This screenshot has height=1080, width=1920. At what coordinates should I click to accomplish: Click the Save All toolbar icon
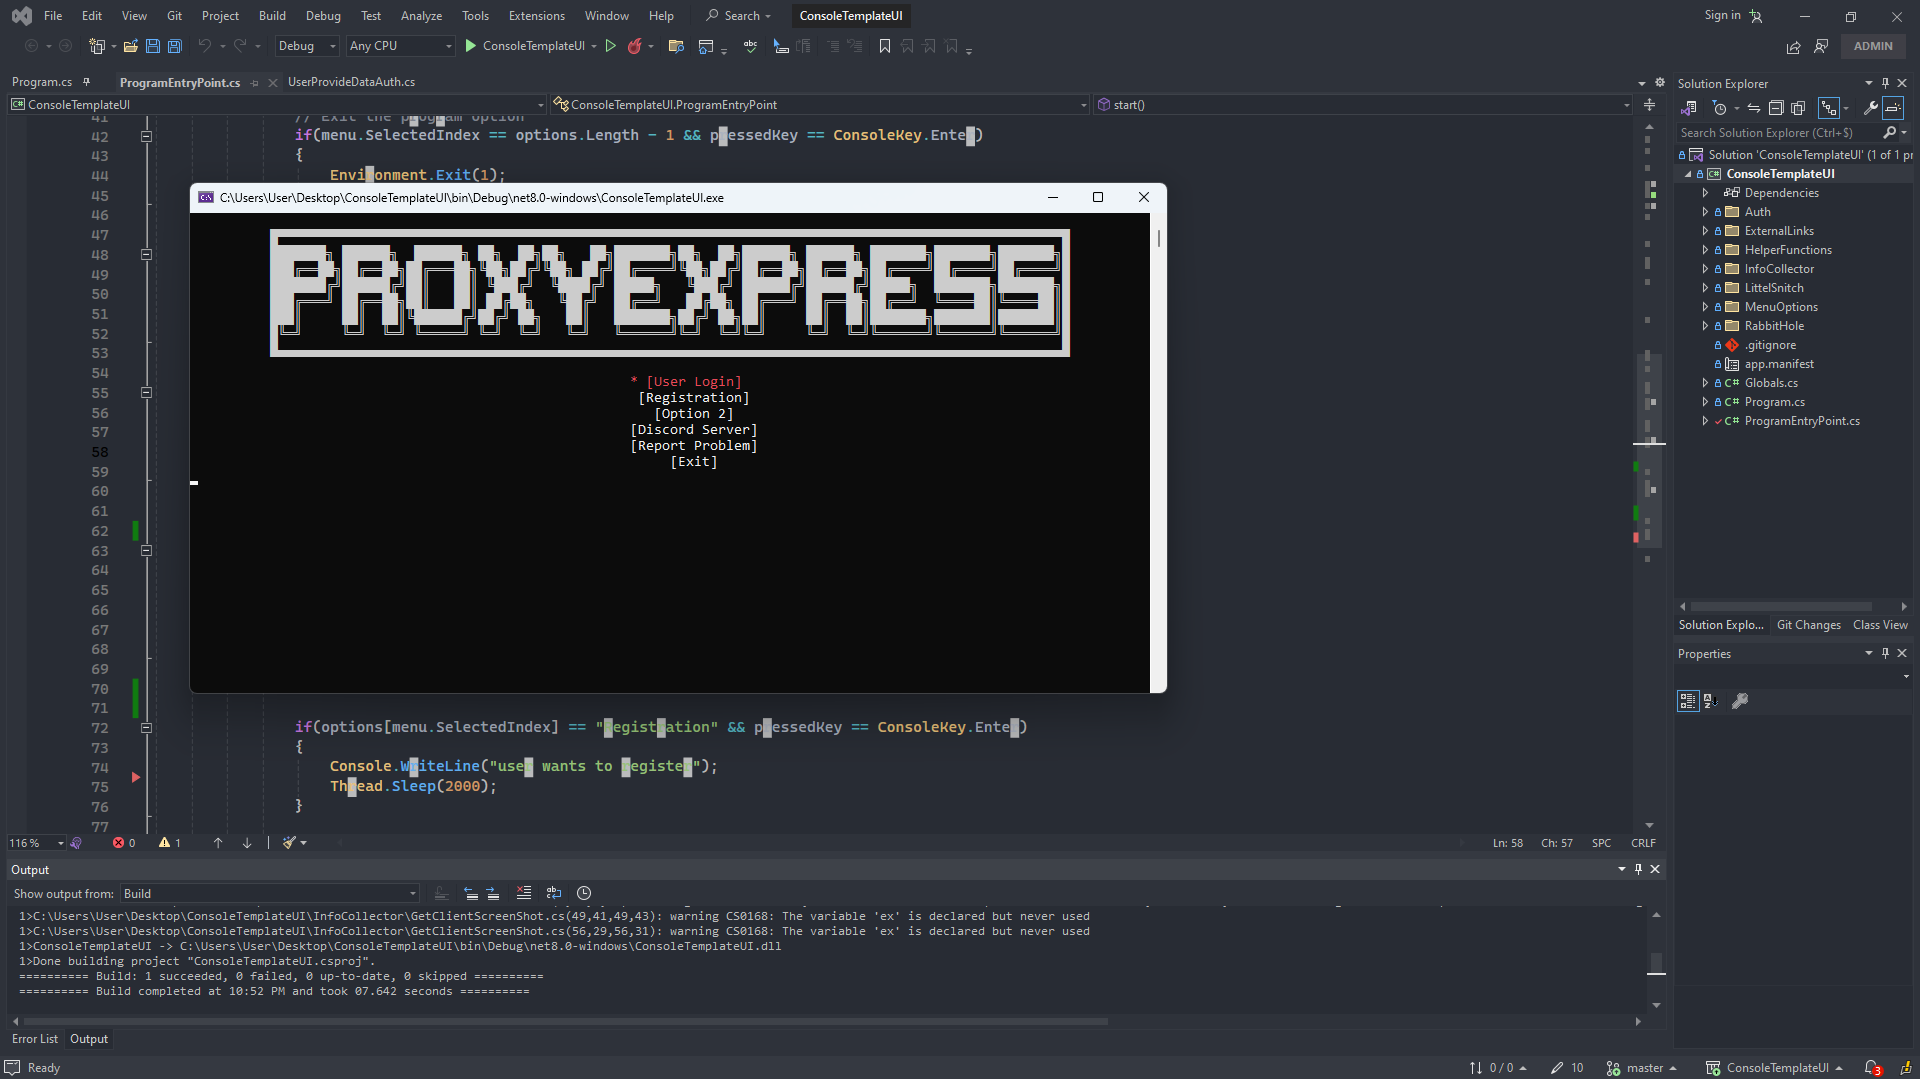[x=175, y=46]
